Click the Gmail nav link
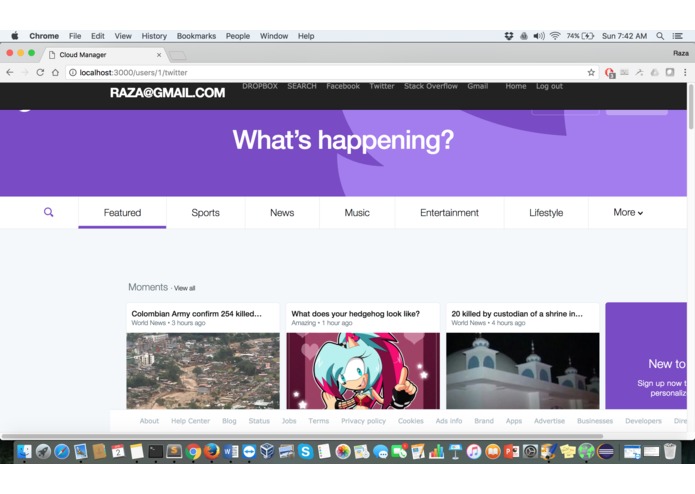This screenshot has height=494, width=695. point(477,86)
